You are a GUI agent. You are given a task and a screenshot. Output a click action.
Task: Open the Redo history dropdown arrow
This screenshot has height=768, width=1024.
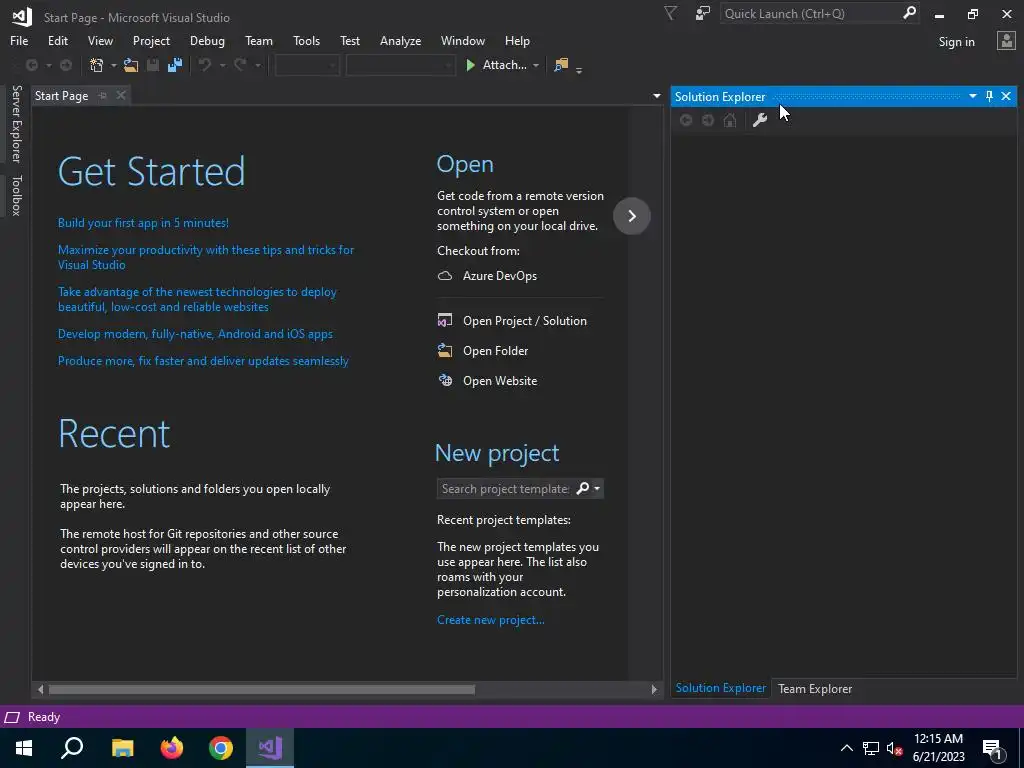click(x=258, y=65)
